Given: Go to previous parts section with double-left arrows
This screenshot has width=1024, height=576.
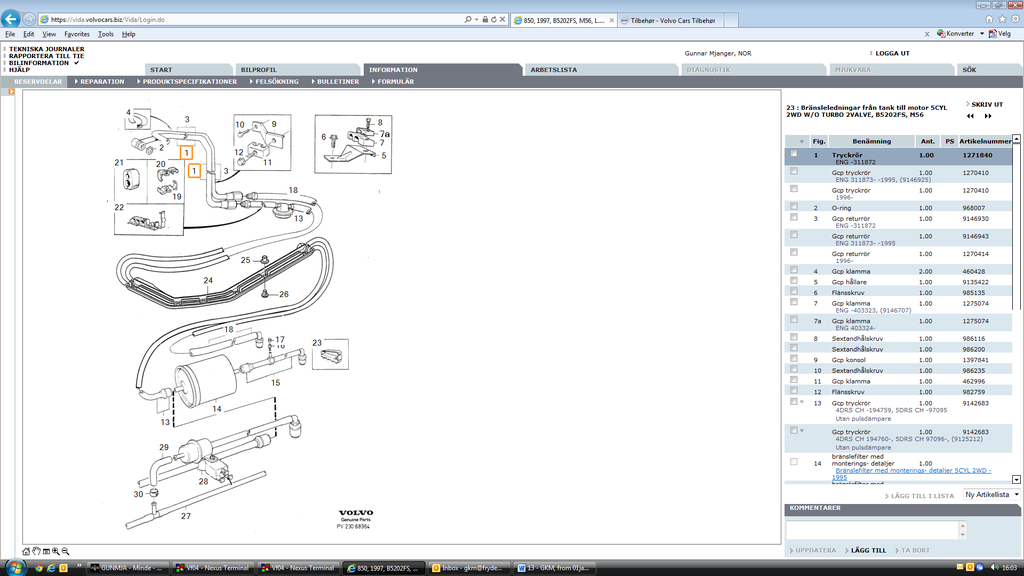Looking at the screenshot, I should 970,116.
